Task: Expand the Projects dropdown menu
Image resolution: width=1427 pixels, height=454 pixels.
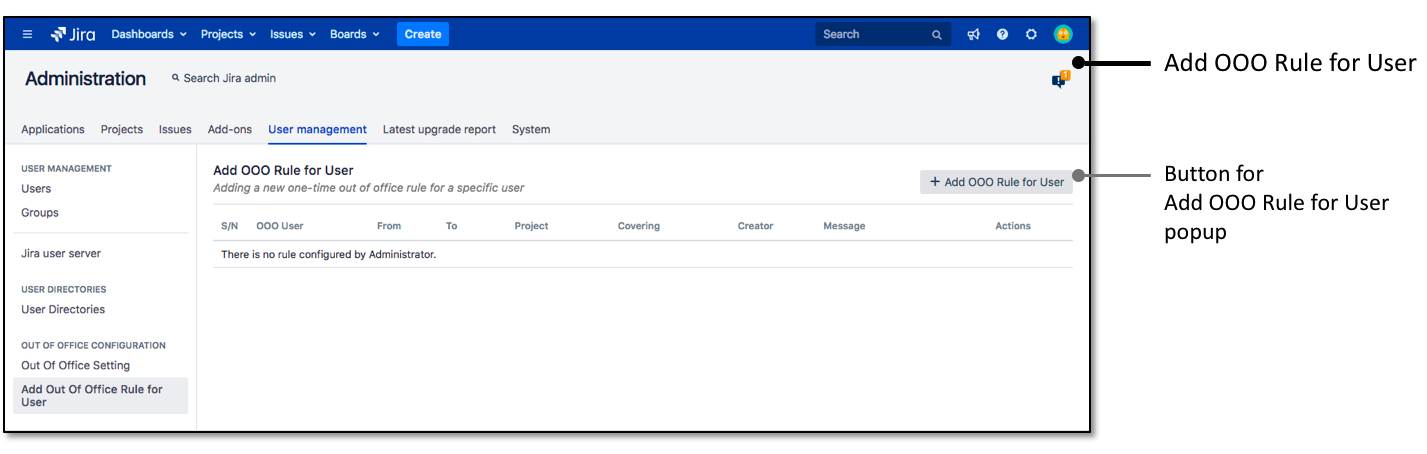Action: (x=228, y=34)
